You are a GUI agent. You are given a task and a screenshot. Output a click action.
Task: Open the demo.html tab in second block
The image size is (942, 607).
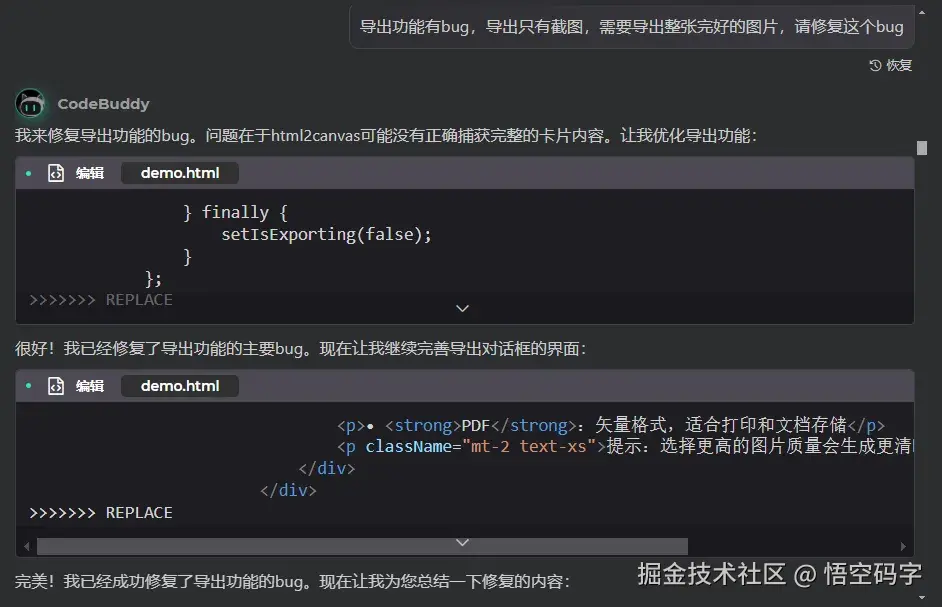point(179,385)
